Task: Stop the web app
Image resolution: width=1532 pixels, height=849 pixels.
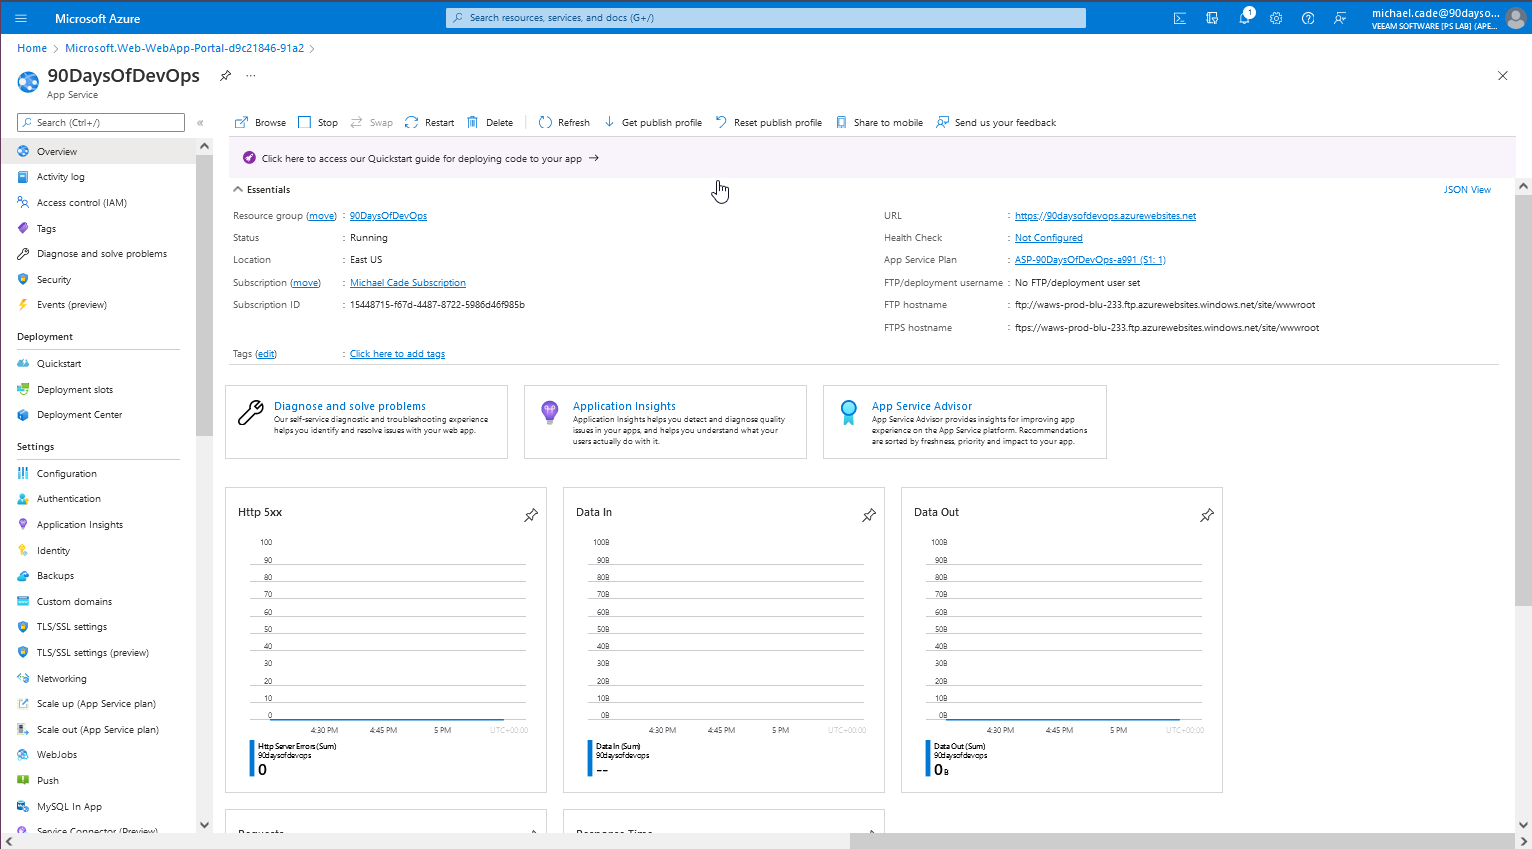Action: [x=318, y=123]
